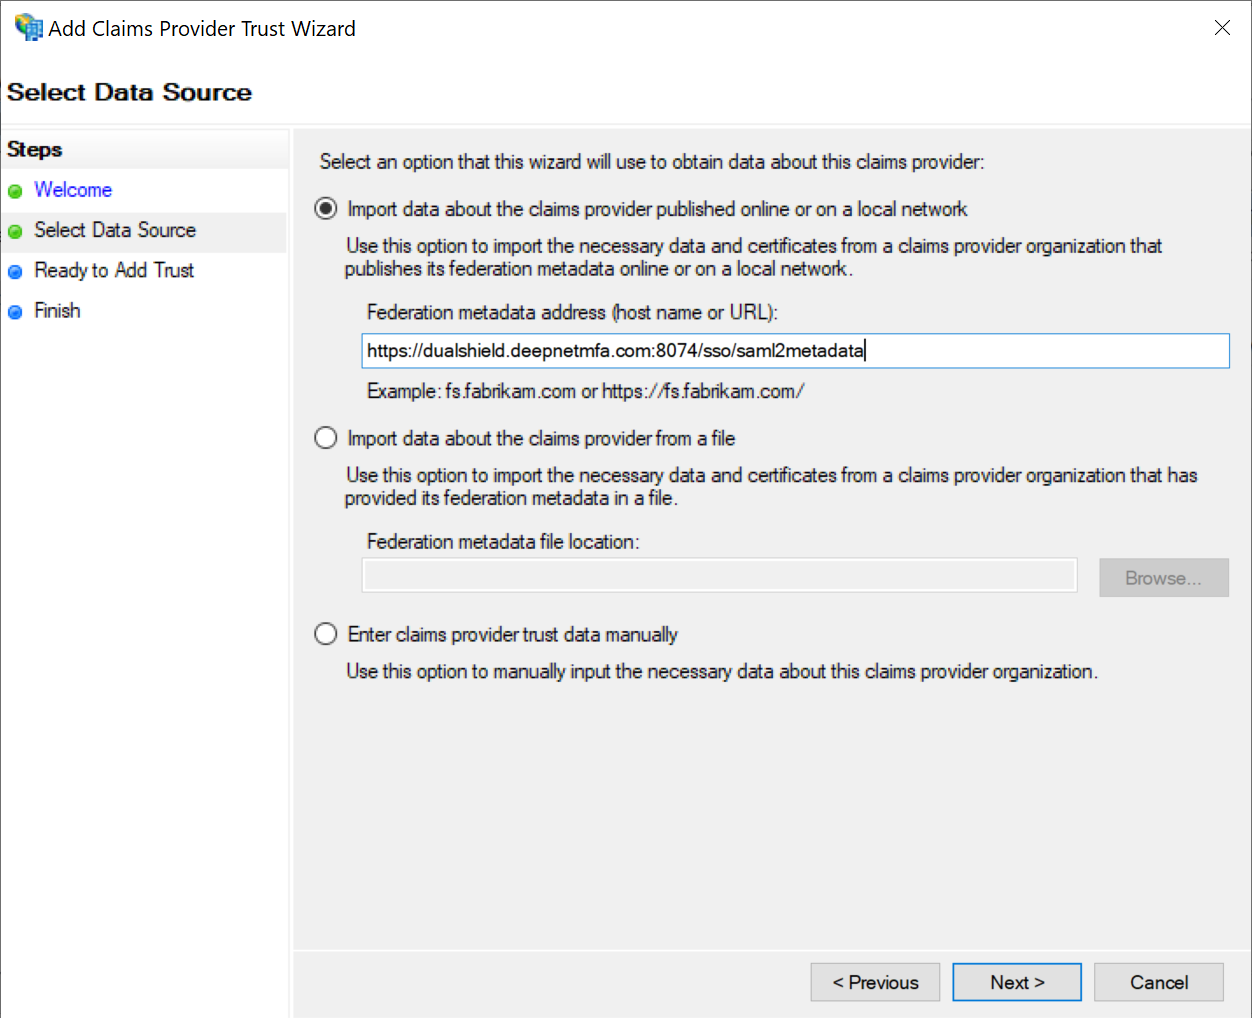
Task: Click the wizard icon in the title bar
Action: pyautogui.click(x=28, y=27)
